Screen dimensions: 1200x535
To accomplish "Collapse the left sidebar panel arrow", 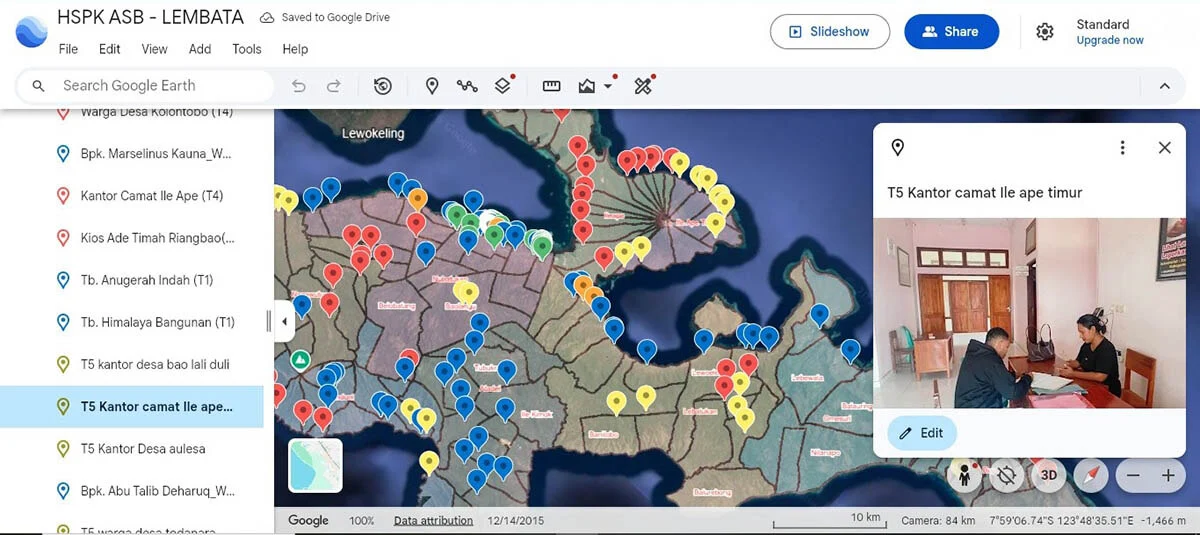I will click(x=284, y=322).
